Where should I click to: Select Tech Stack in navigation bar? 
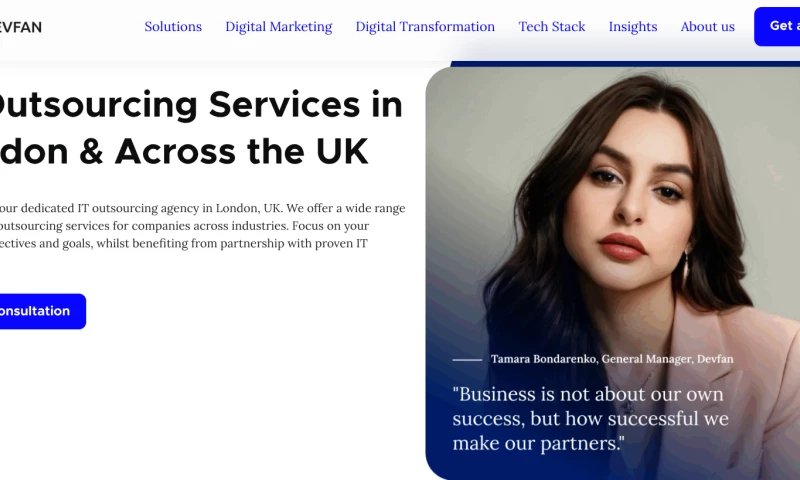(x=552, y=27)
